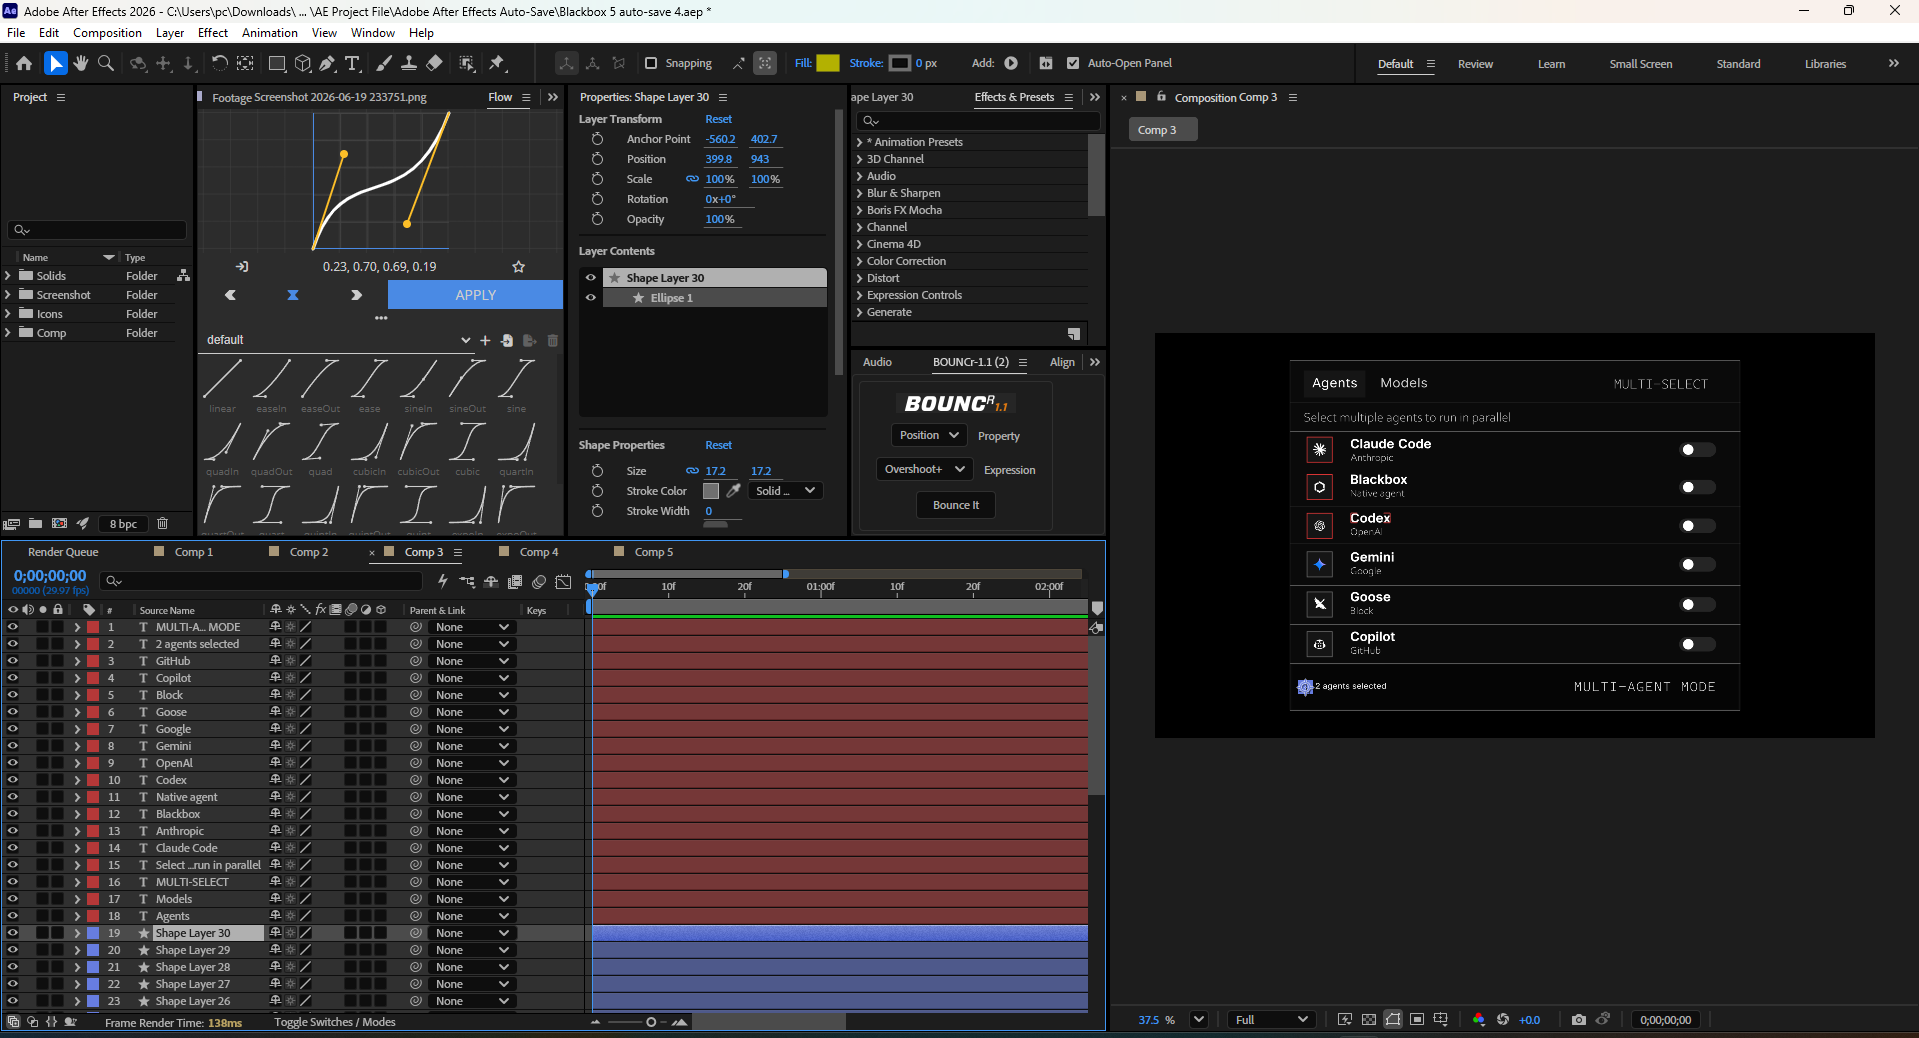Select the Zoom tool
Screen dimensions: 1919x1038
[106, 63]
